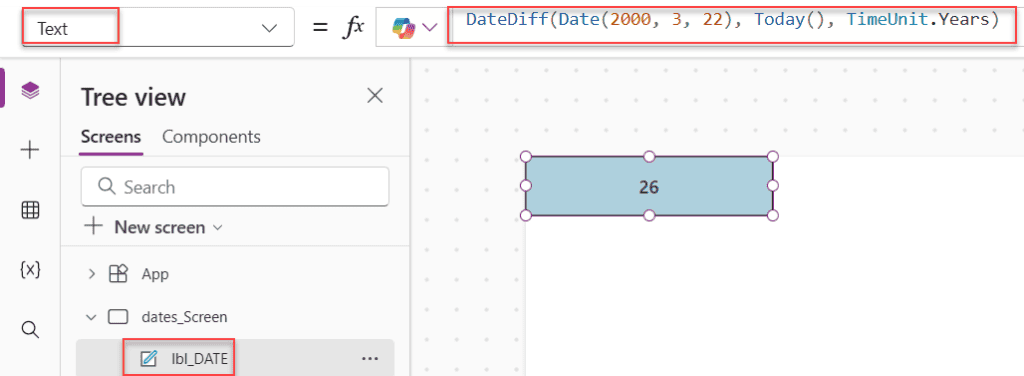Close the Tree view panel
1024x376 pixels.
point(375,97)
